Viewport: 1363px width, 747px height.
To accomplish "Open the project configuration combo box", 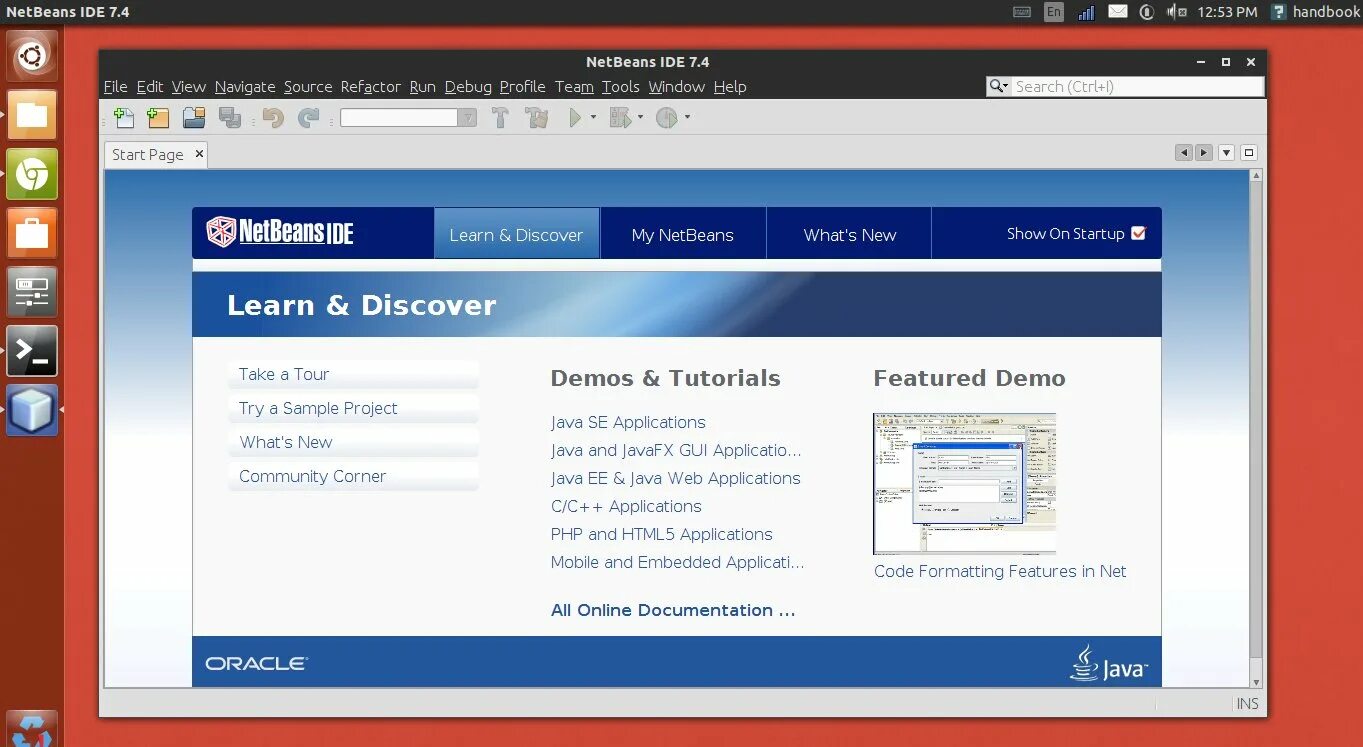I will coord(408,118).
